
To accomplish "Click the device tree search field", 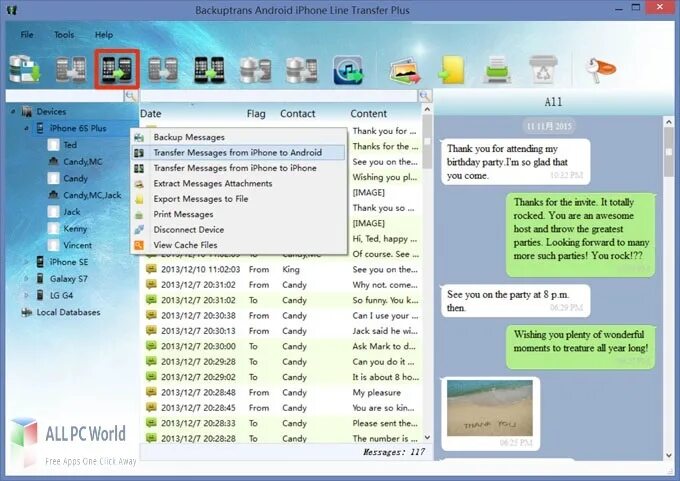I will (x=65, y=96).
